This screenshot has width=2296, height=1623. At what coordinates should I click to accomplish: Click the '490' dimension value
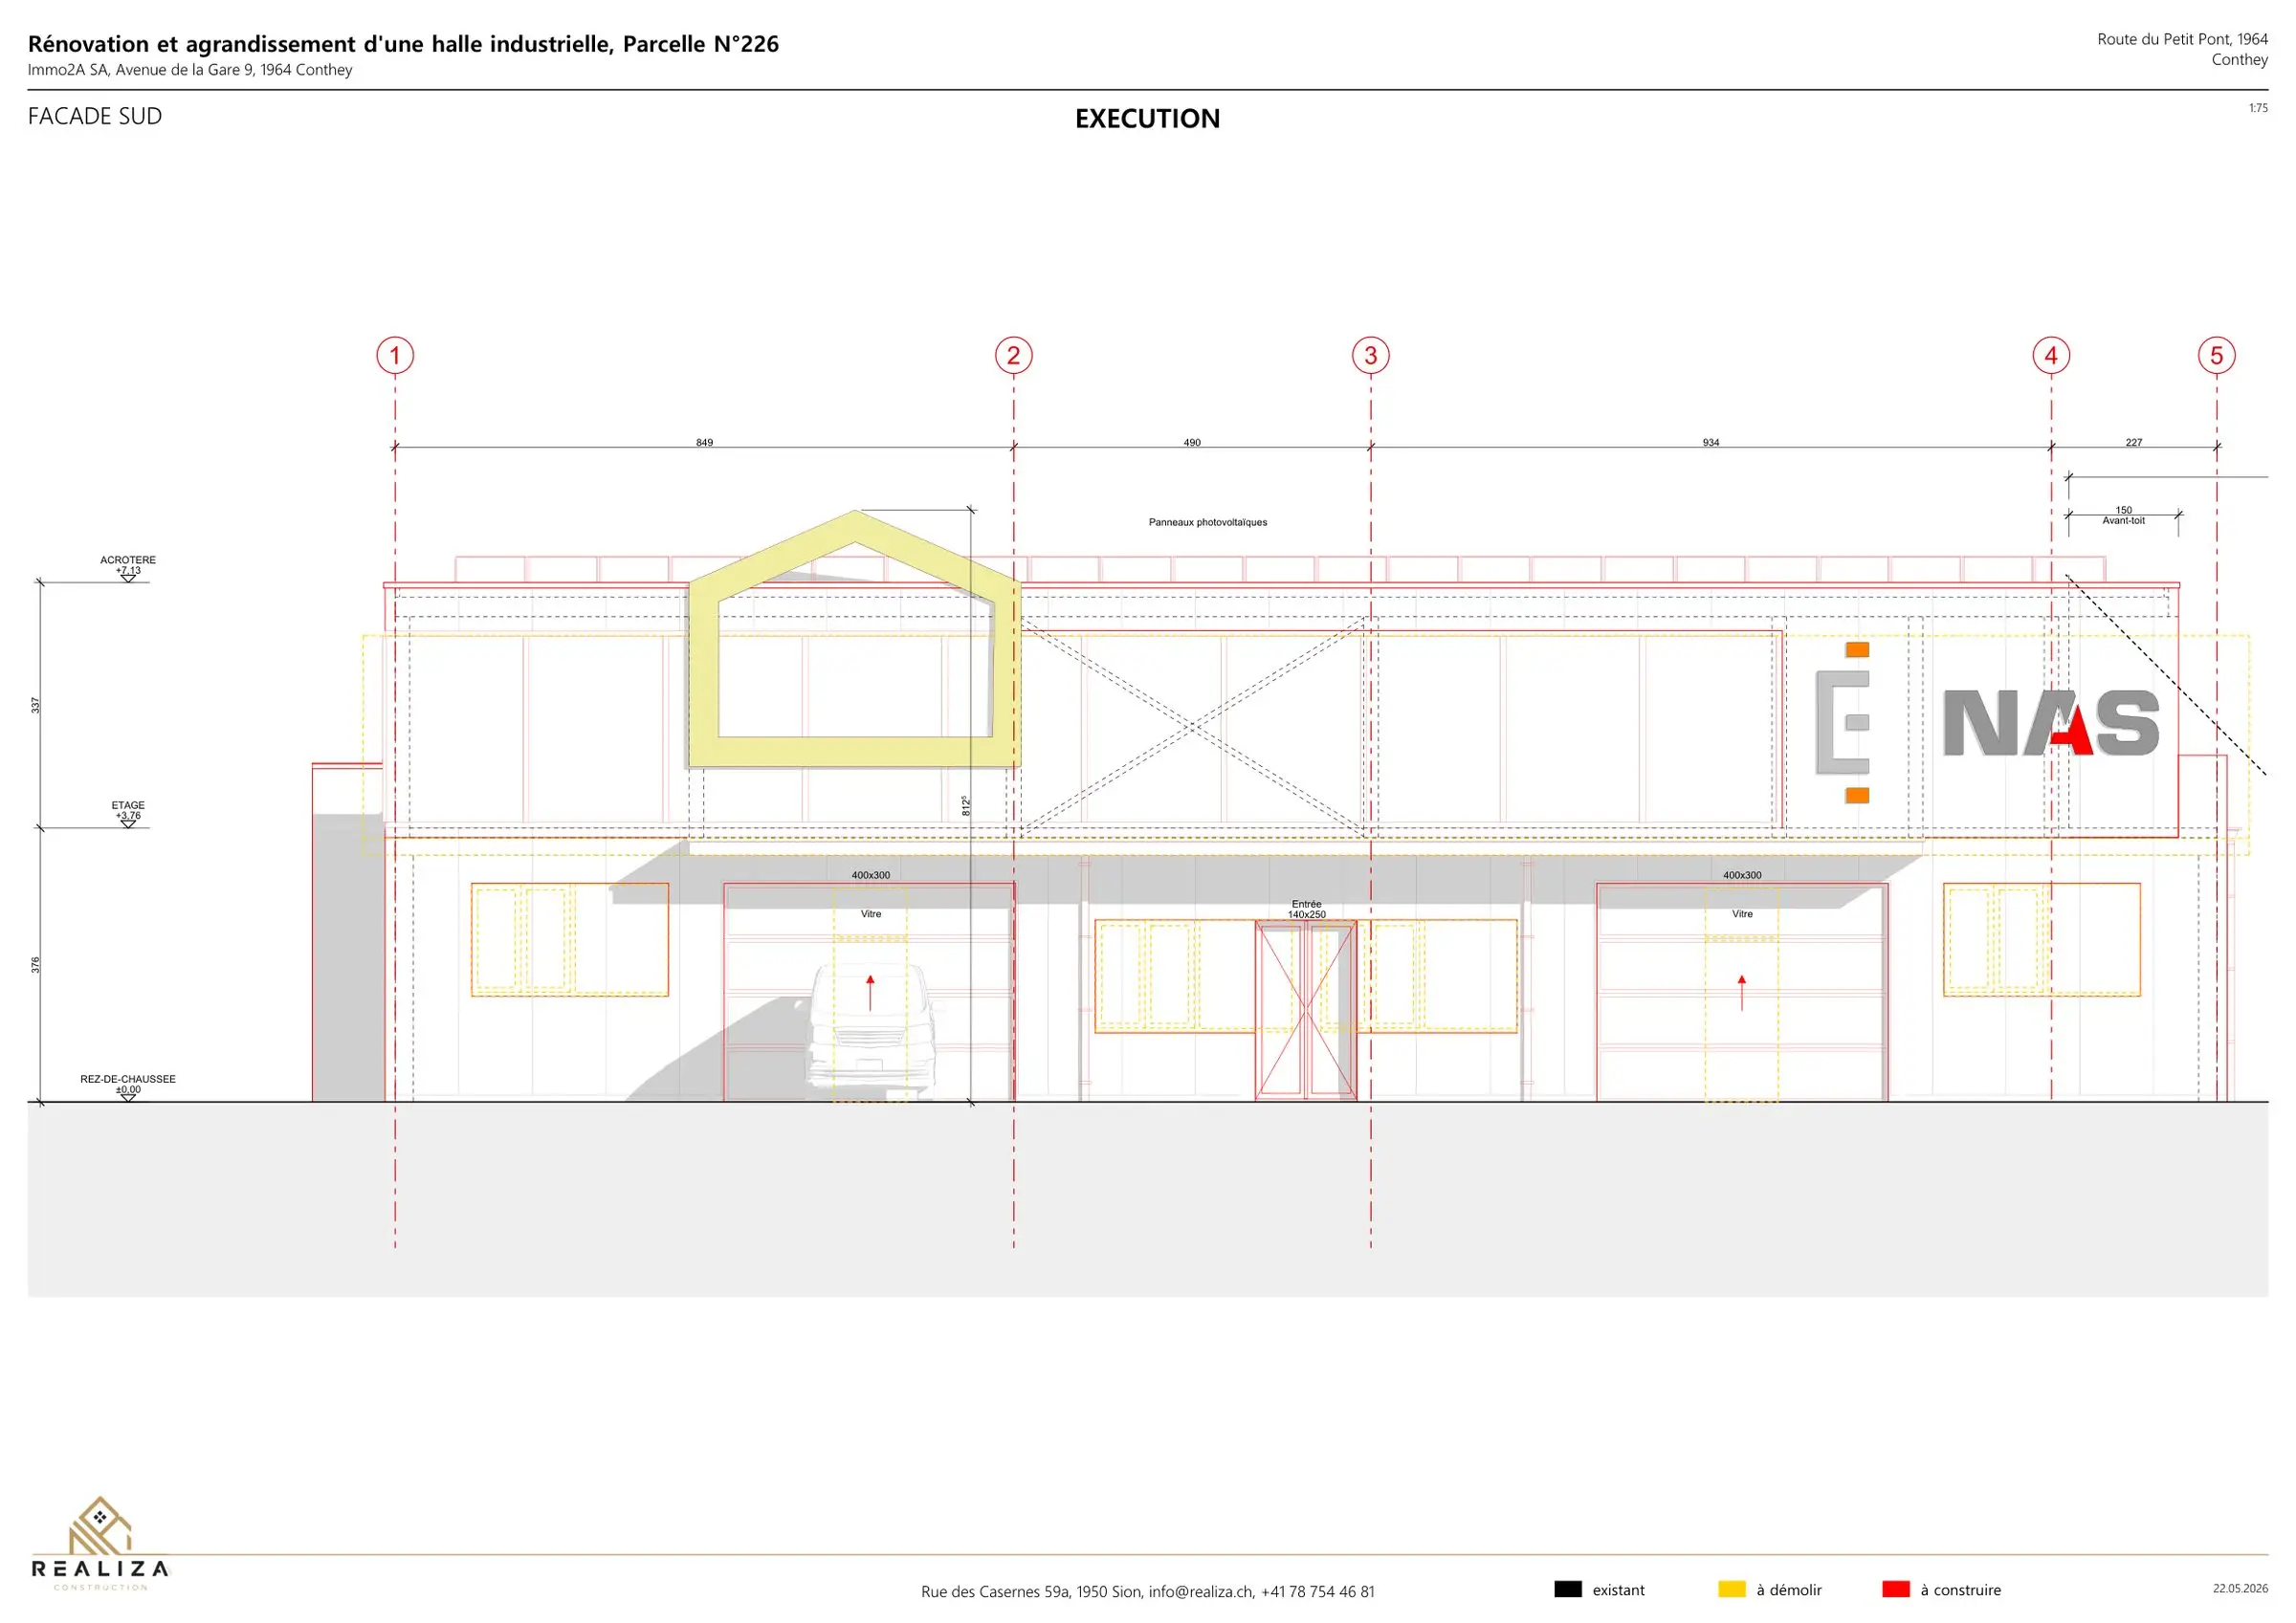click(1192, 442)
